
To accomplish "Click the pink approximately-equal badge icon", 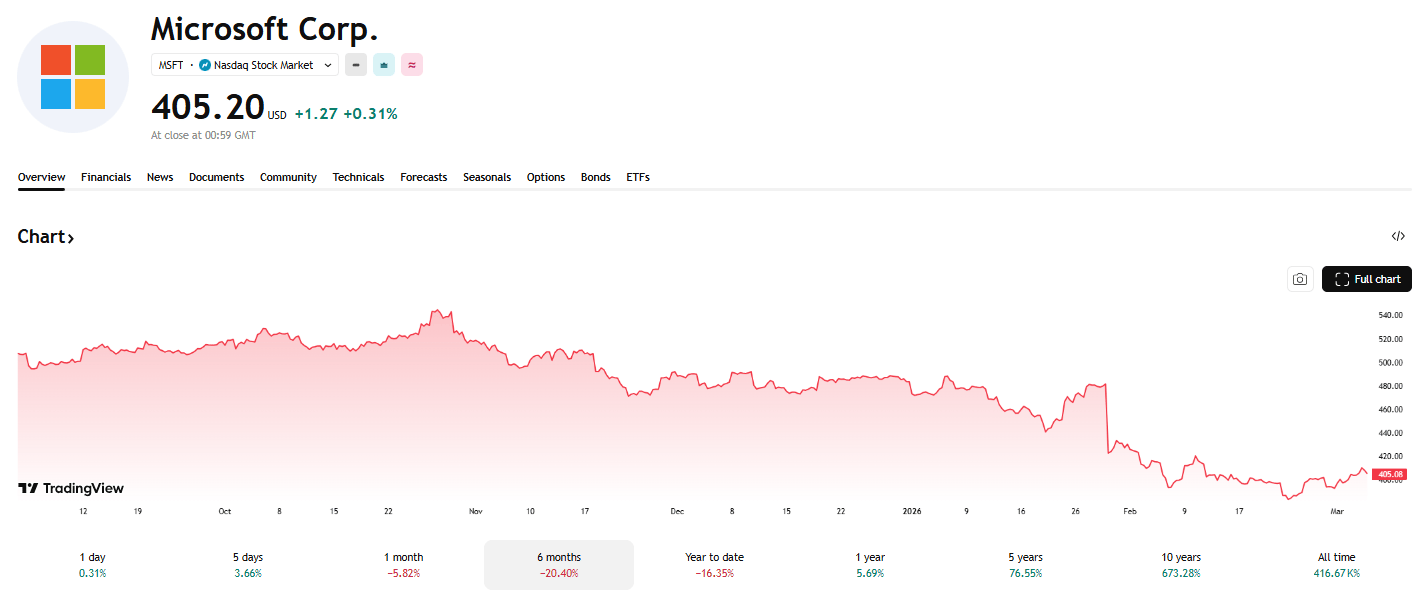I will pyautogui.click(x=412, y=65).
